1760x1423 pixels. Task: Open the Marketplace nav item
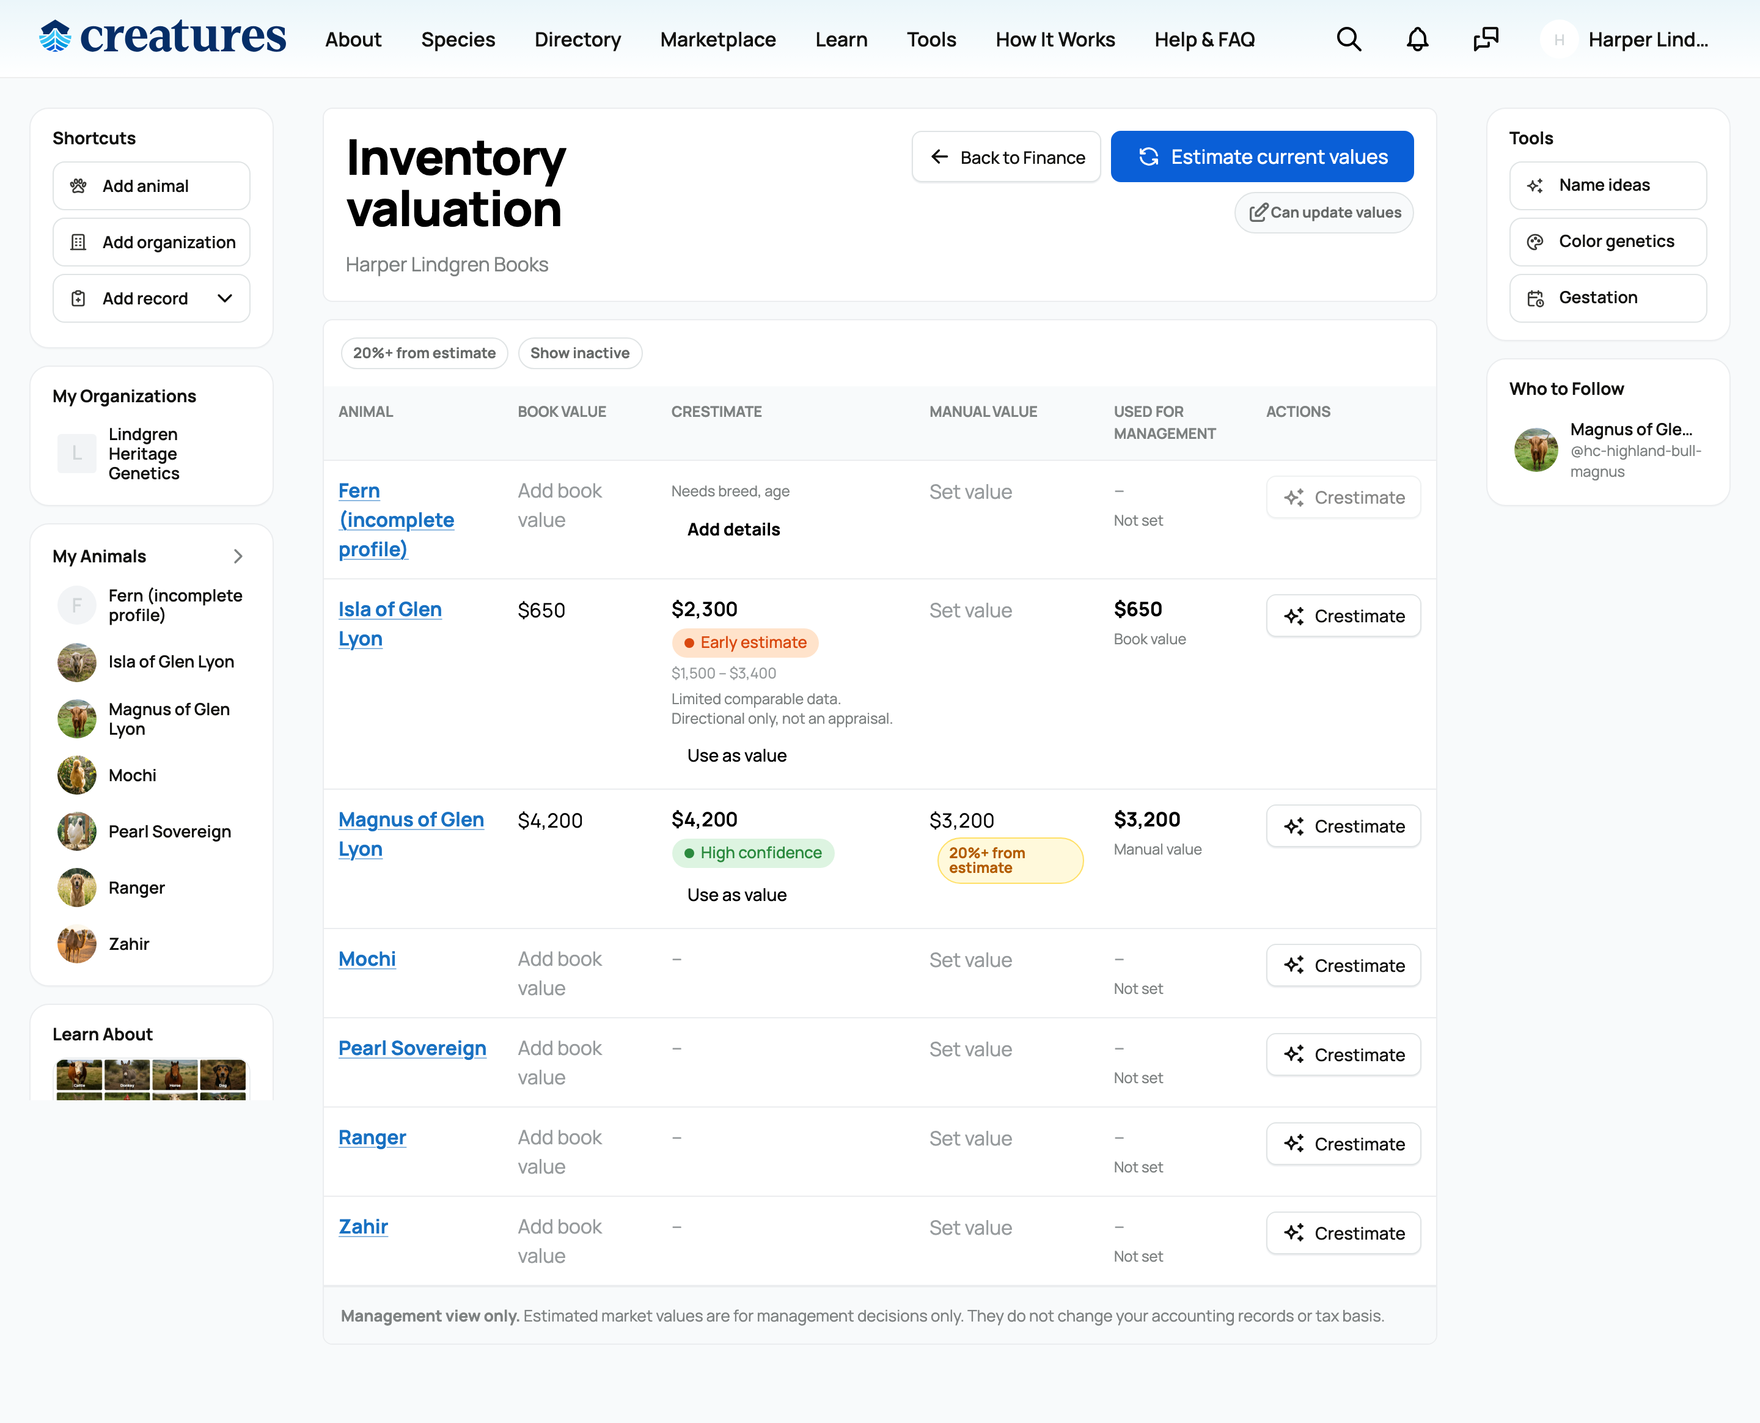(718, 39)
